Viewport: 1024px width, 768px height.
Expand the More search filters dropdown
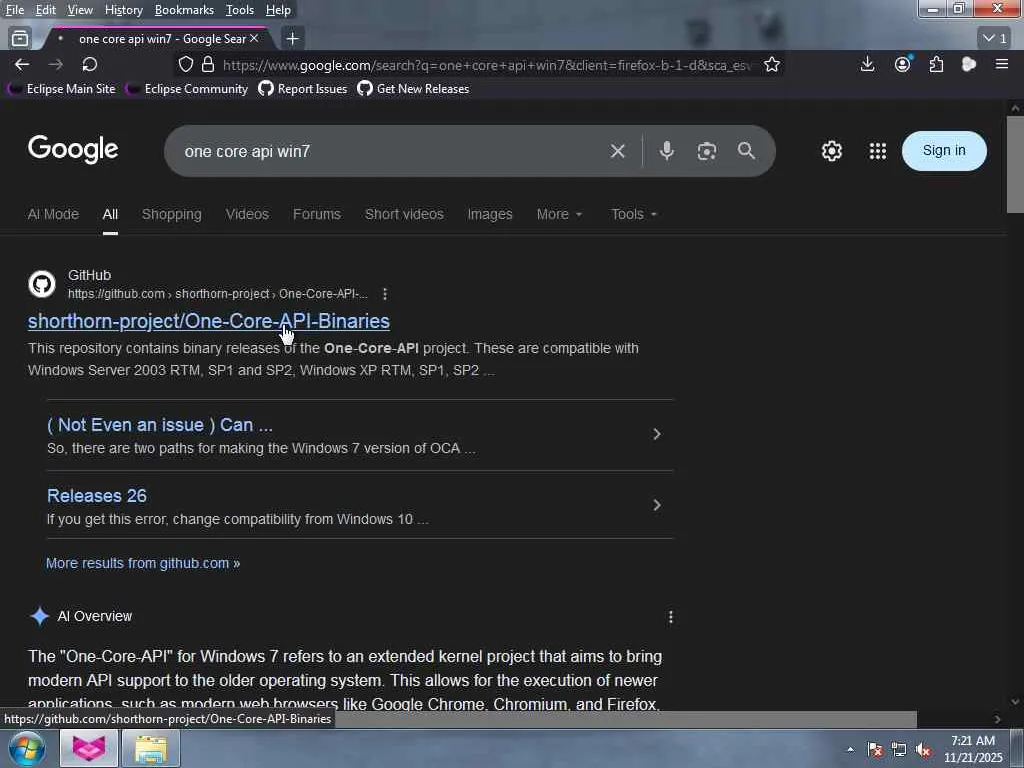559,214
